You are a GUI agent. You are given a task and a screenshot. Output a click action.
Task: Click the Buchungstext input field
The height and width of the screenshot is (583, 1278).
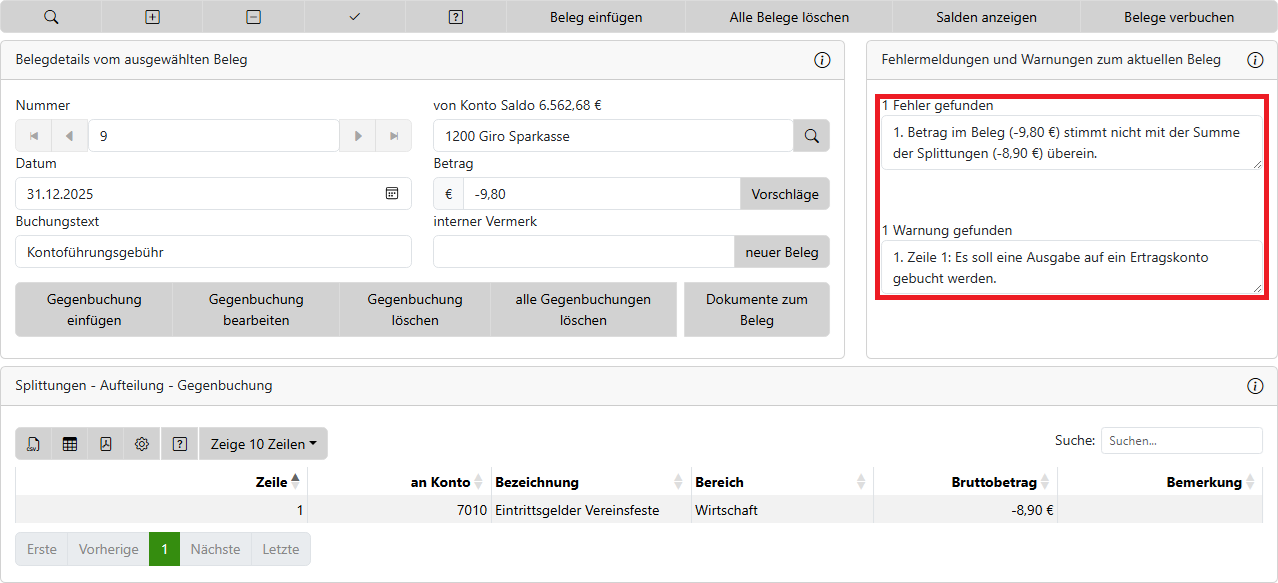(x=213, y=252)
